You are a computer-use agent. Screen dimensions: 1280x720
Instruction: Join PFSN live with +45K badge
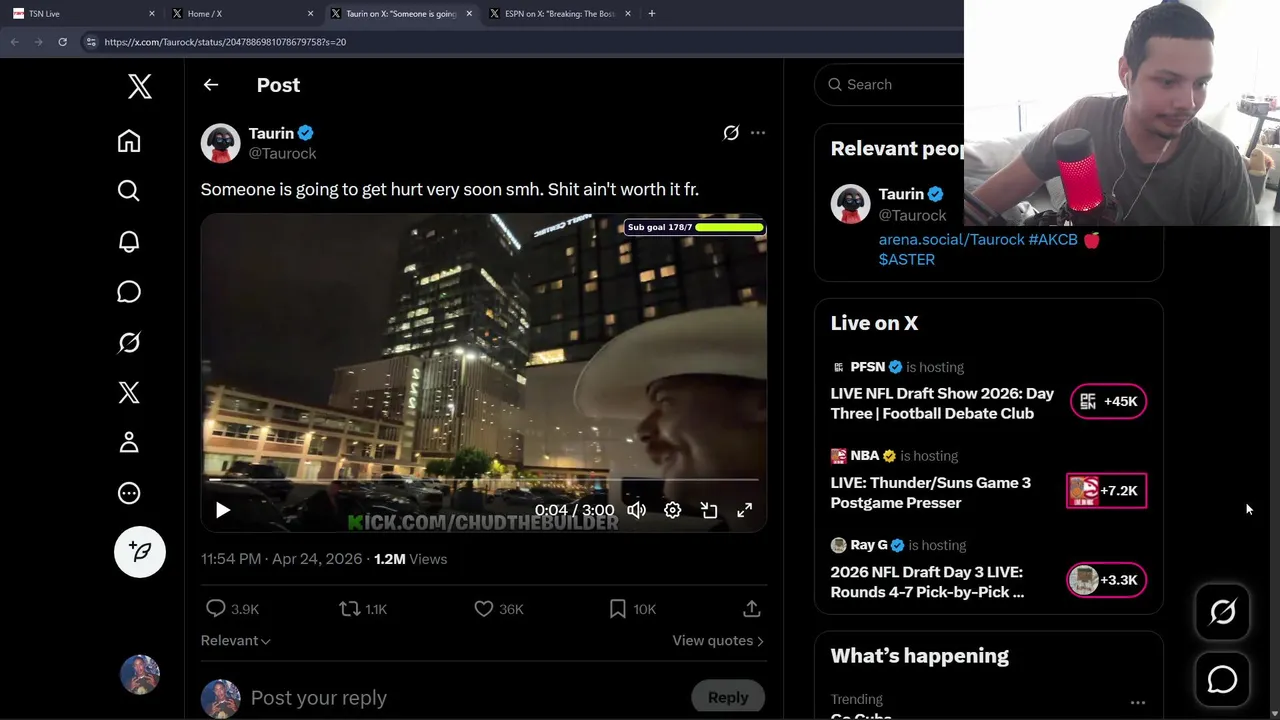coord(1108,401)
